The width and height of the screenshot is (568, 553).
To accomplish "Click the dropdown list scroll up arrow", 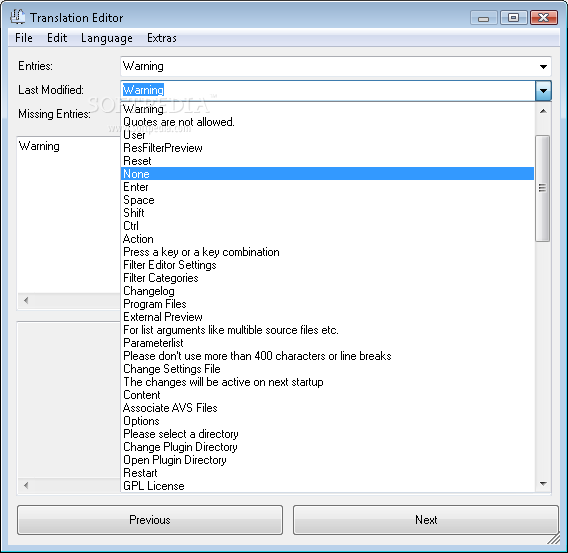I will (x=543, y=111).
